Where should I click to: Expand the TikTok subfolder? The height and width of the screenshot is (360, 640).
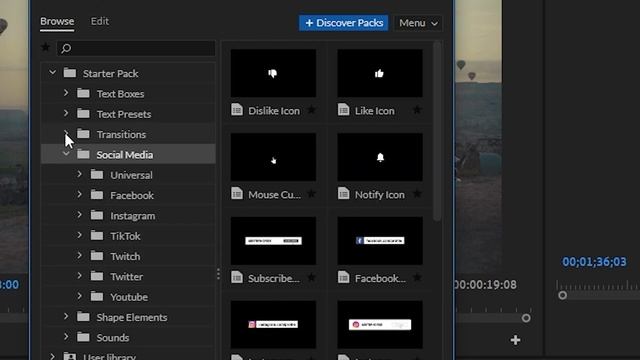[x=80, y=235]
